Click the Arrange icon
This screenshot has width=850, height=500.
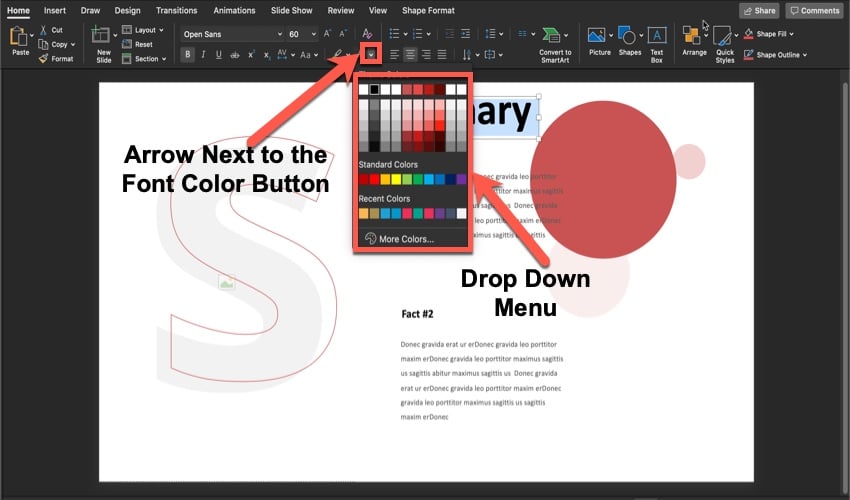pos(692,36)
